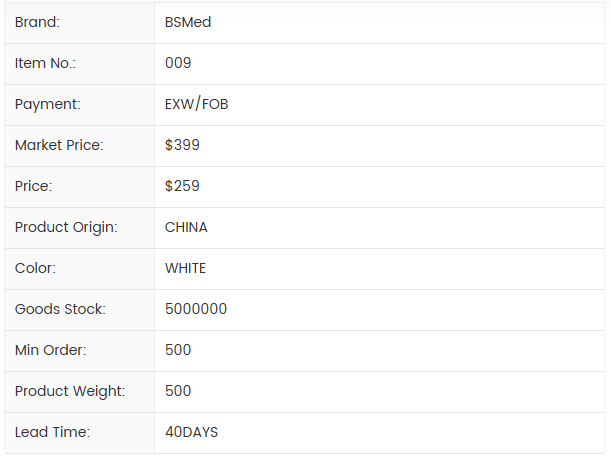611x461 pixels.
Task: Select the $399 market price value
Action: point(182,145)
